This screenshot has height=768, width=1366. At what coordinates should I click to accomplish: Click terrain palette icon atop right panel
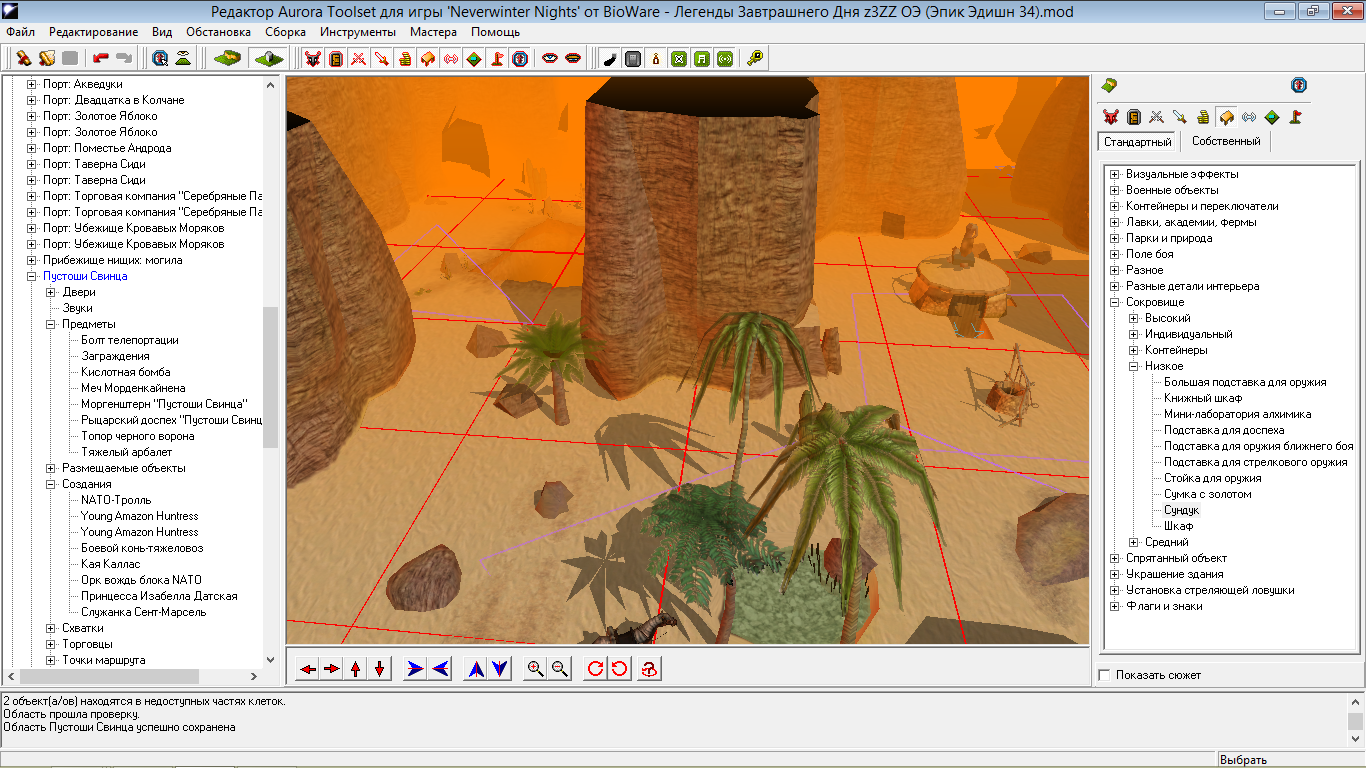coord(1109,85)
